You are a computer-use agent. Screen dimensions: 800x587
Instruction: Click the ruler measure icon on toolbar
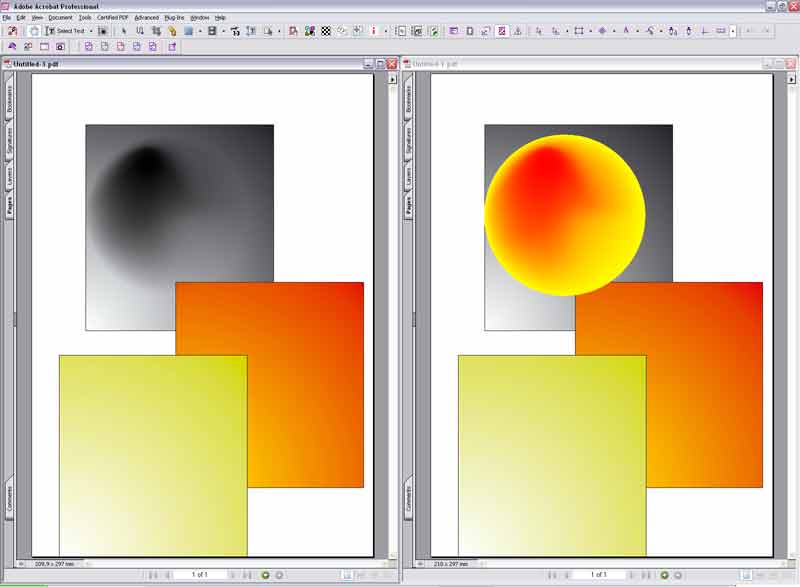720,31
